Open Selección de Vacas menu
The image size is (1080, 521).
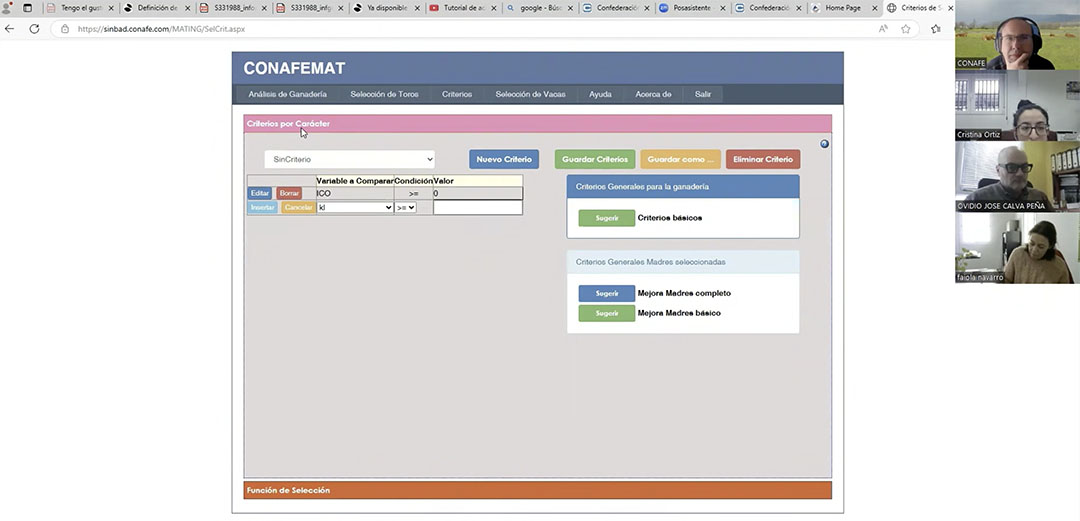530,94
